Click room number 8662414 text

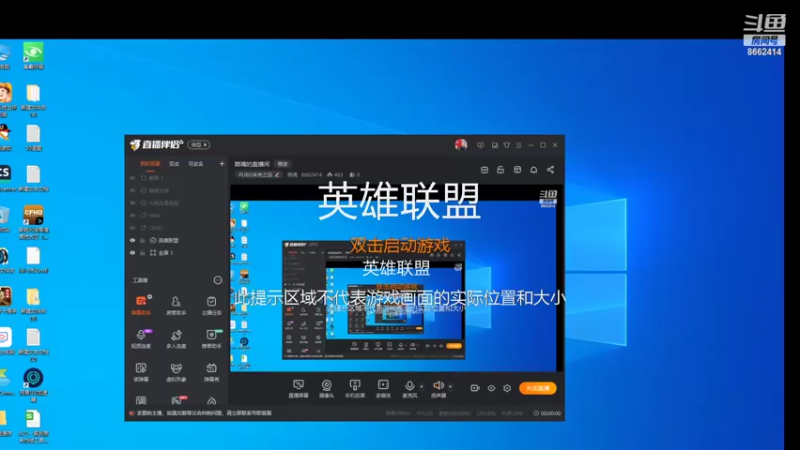pos(311,174)
